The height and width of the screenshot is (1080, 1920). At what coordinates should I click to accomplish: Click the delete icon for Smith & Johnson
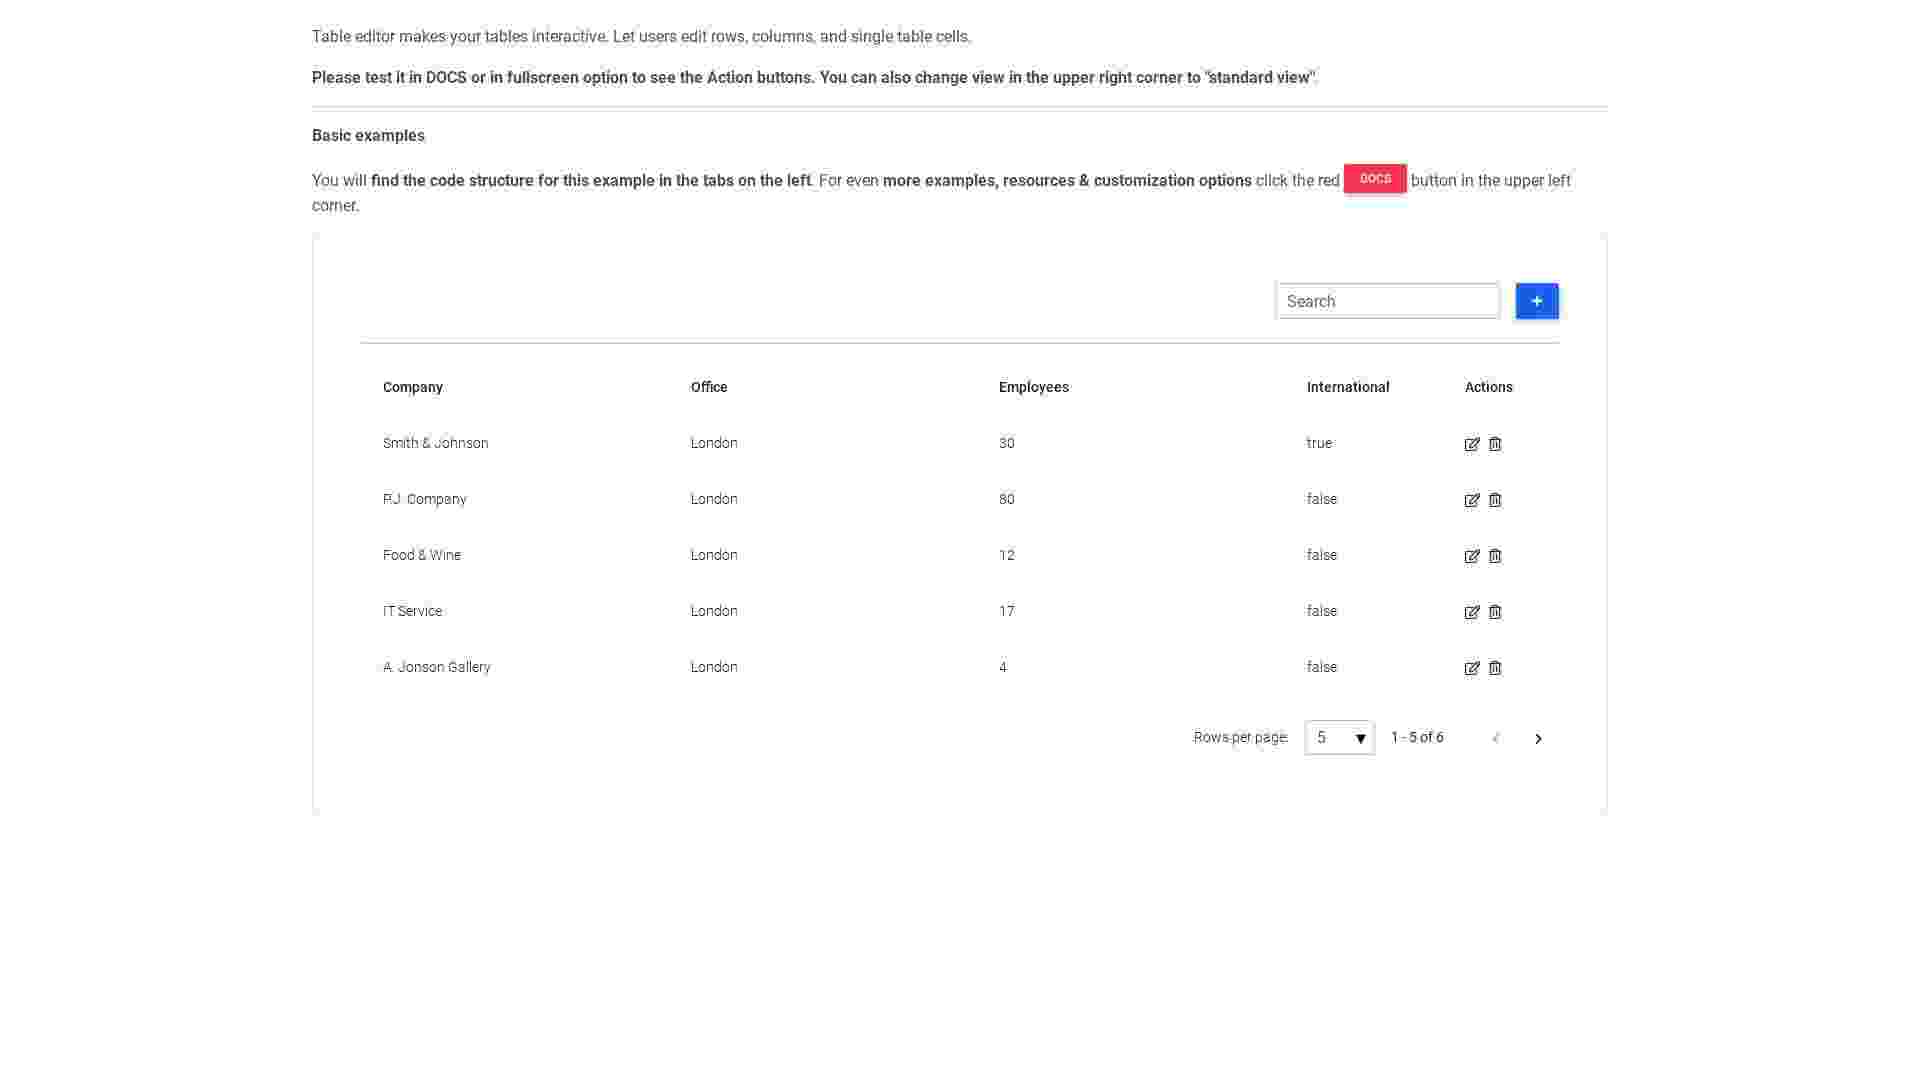tap(1494, 443)
